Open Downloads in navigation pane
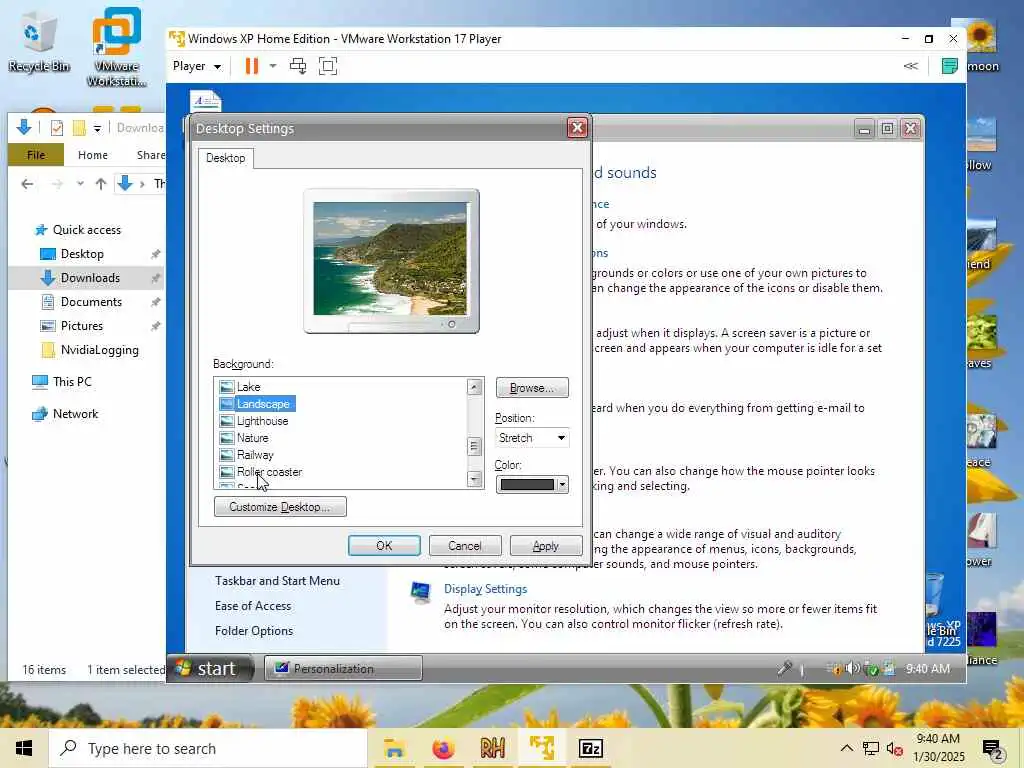This screenshot has width=1024, height=768. pyautogui.click(x=90, y=278)
